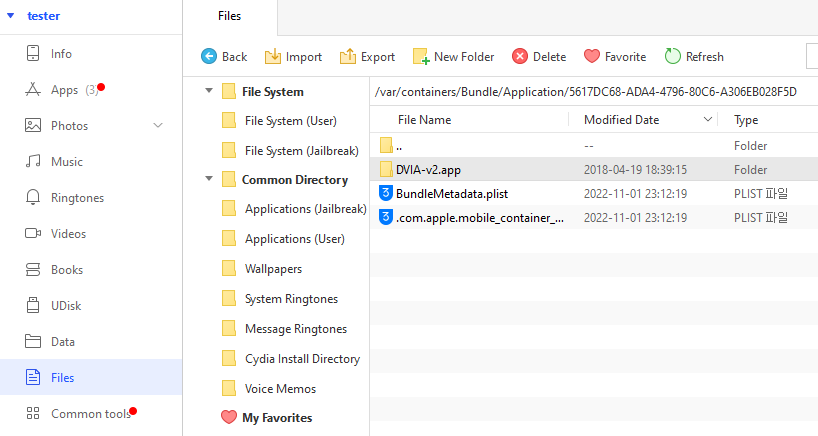The width and height of the screenshot is (818, 436).
Task: Click the DVIA-v2.app folder icon
Action: pyautogui.click(x=386, y=169)
